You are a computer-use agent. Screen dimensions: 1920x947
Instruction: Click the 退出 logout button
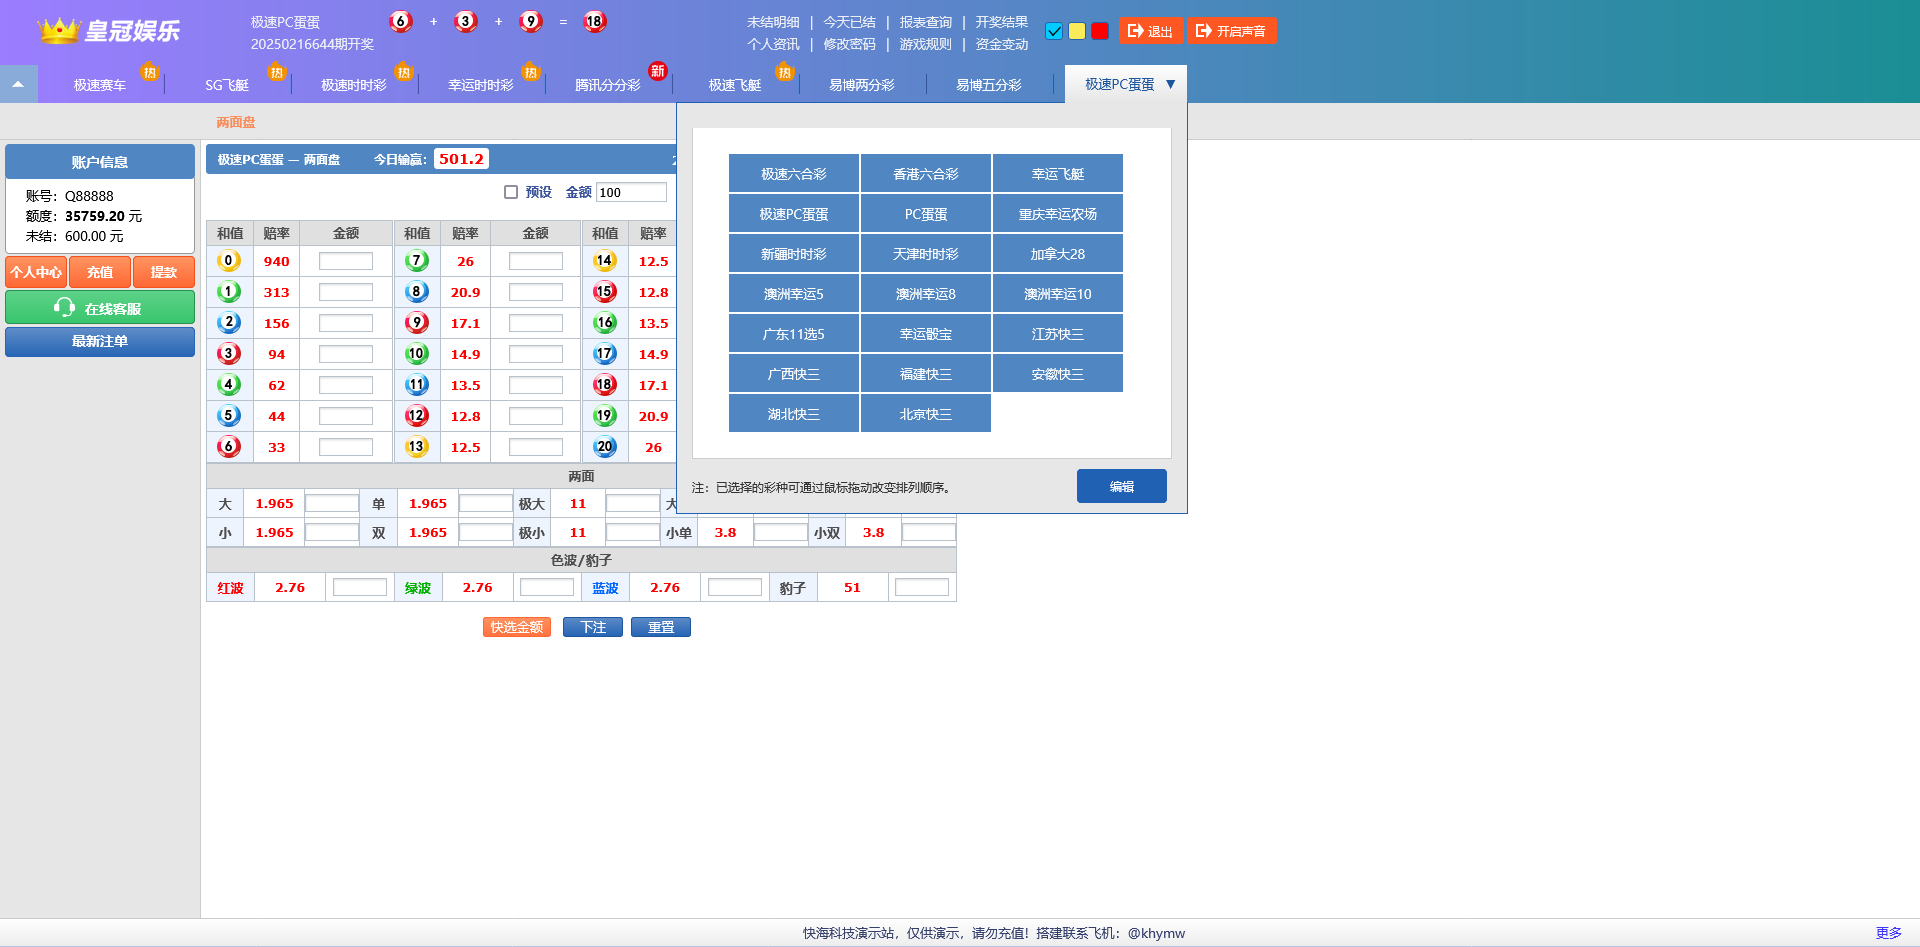point(1150,31)
